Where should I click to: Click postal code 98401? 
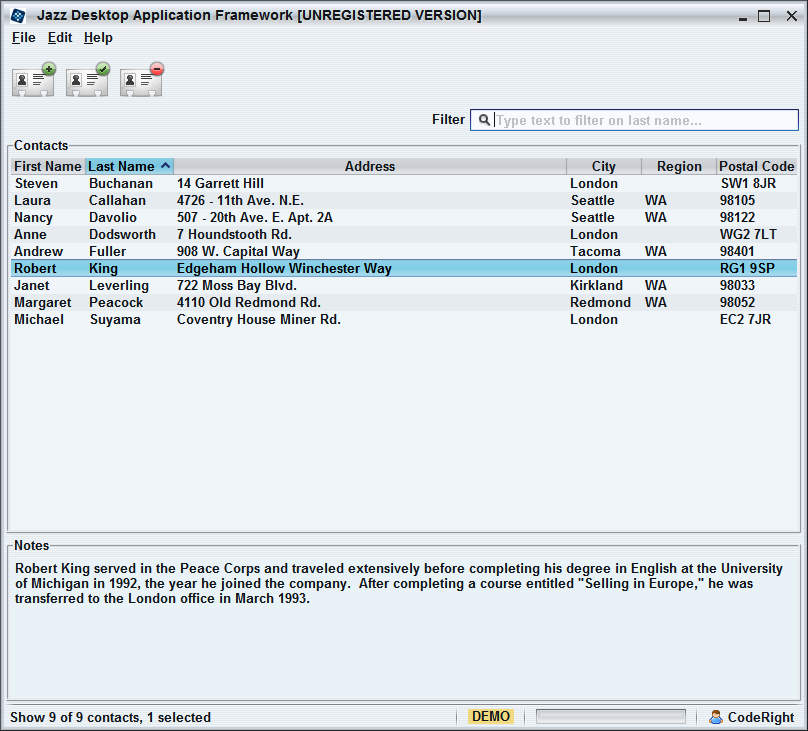click(737, 251)
